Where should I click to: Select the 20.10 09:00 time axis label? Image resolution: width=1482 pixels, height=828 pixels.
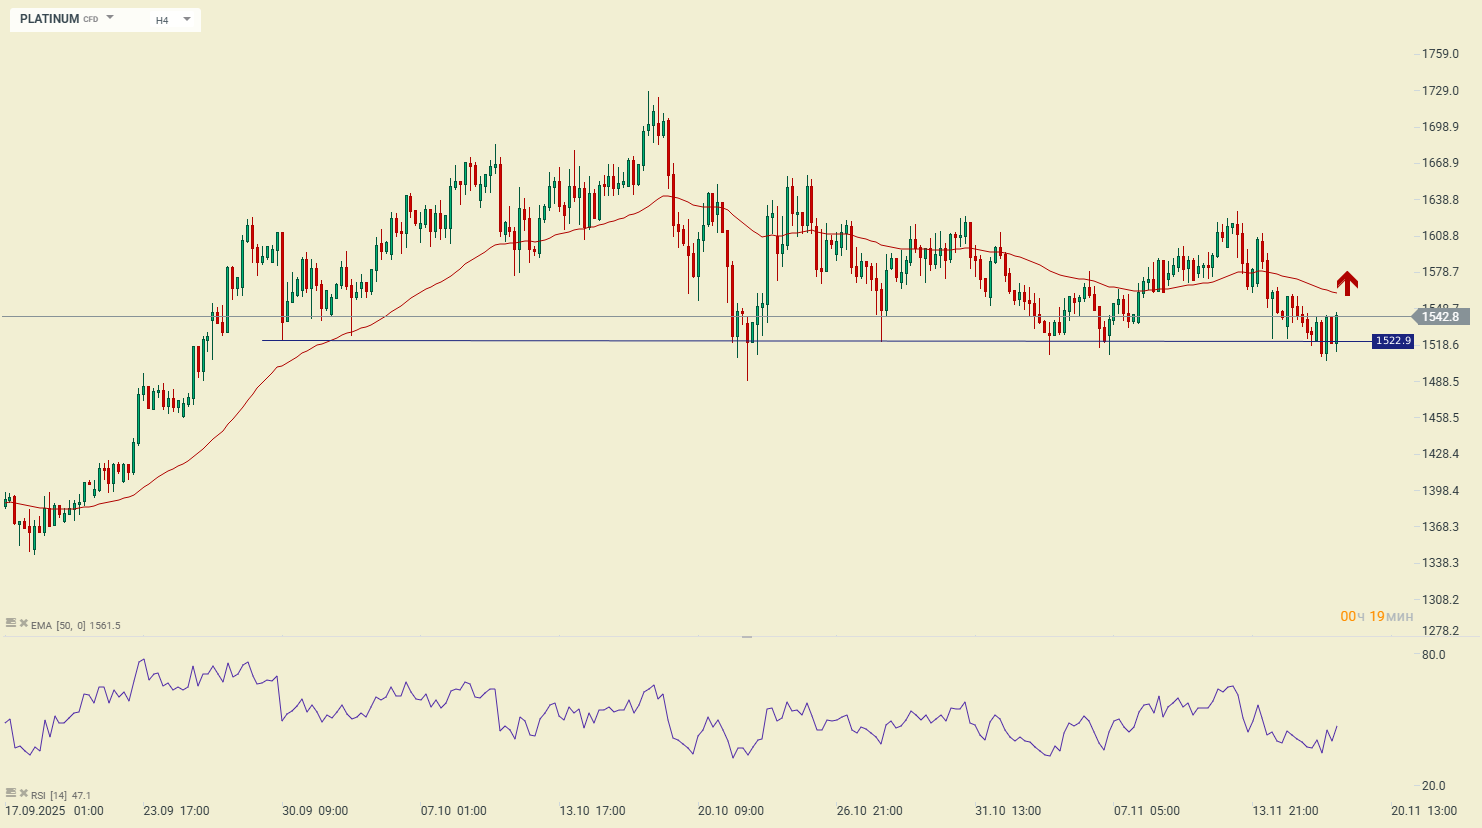[731, 811]
